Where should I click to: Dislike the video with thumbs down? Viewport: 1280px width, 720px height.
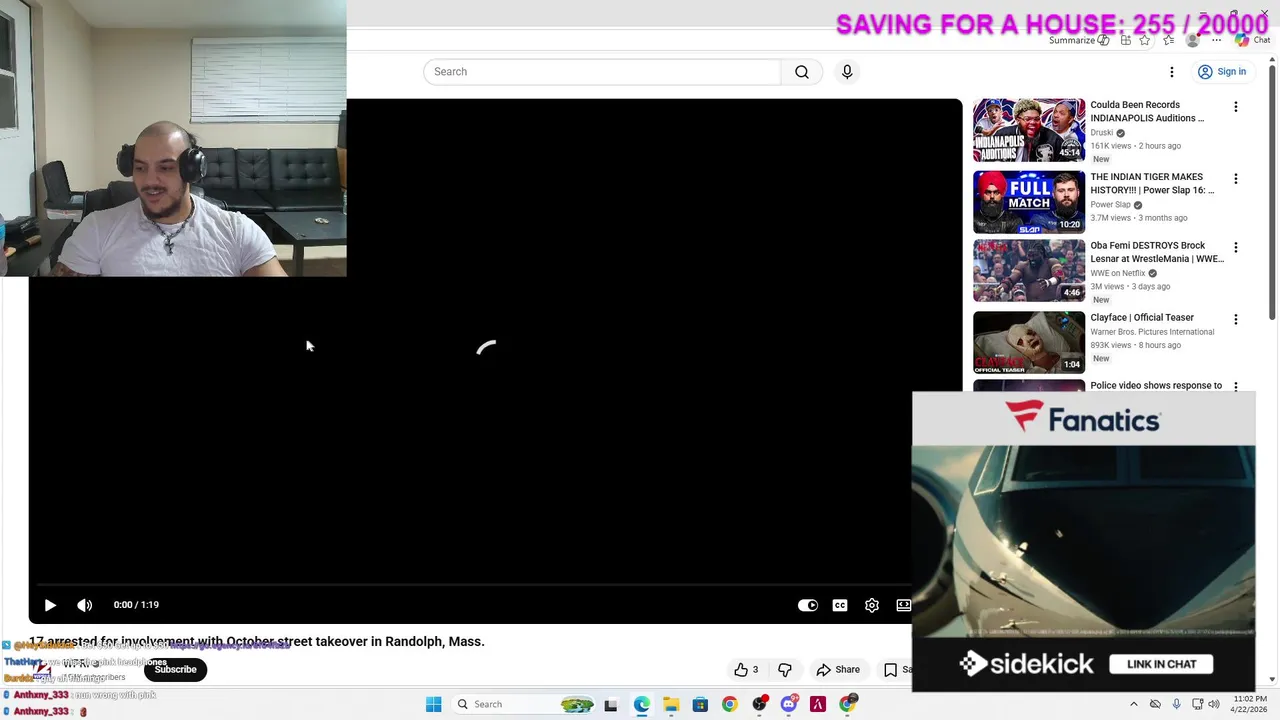coord(785,670)
